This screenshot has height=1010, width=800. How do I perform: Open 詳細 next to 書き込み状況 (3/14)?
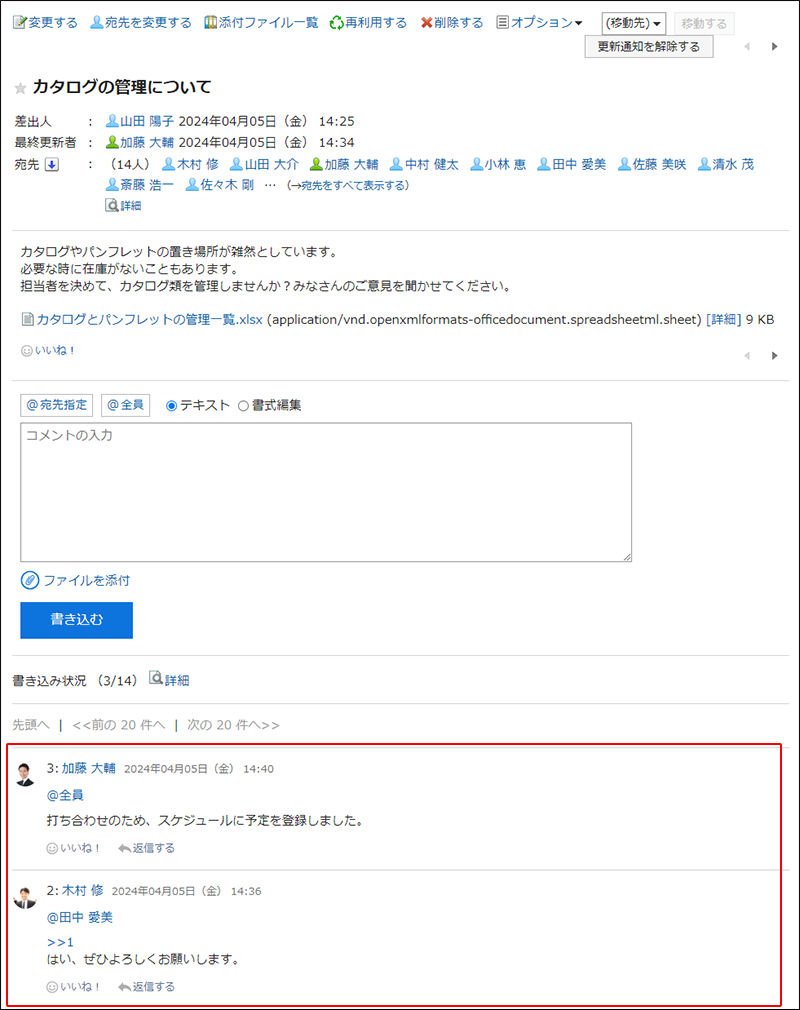(169, 680)
